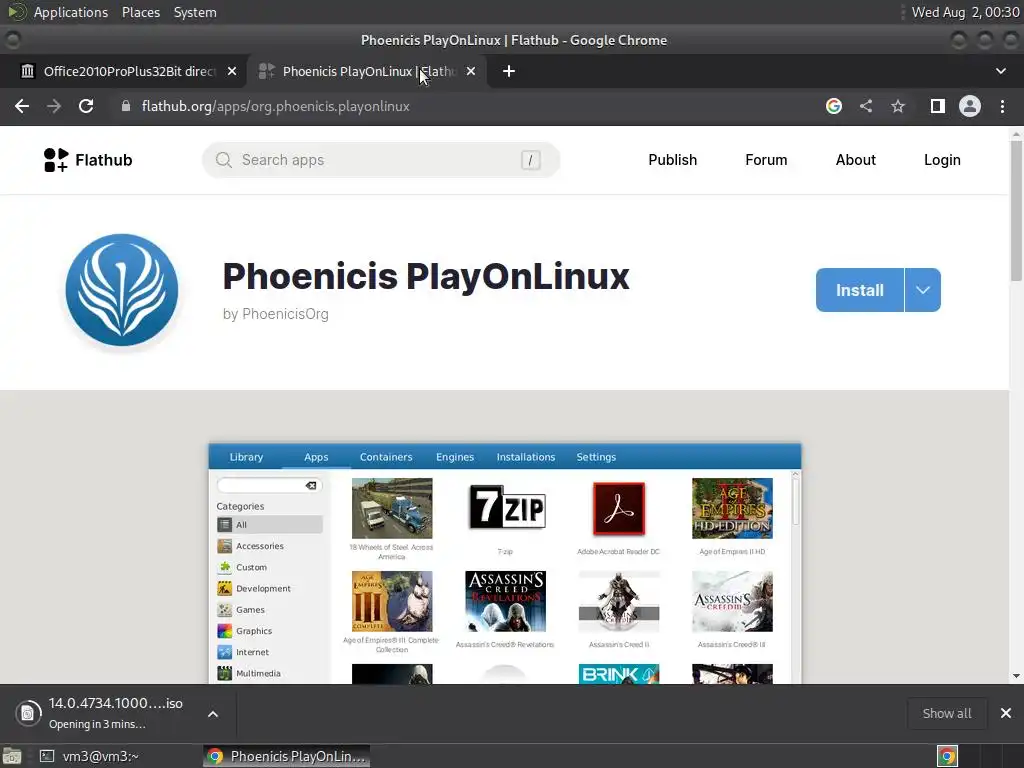Click the Adobe Acrobat Reader DC icon

[x=618, y=508]
